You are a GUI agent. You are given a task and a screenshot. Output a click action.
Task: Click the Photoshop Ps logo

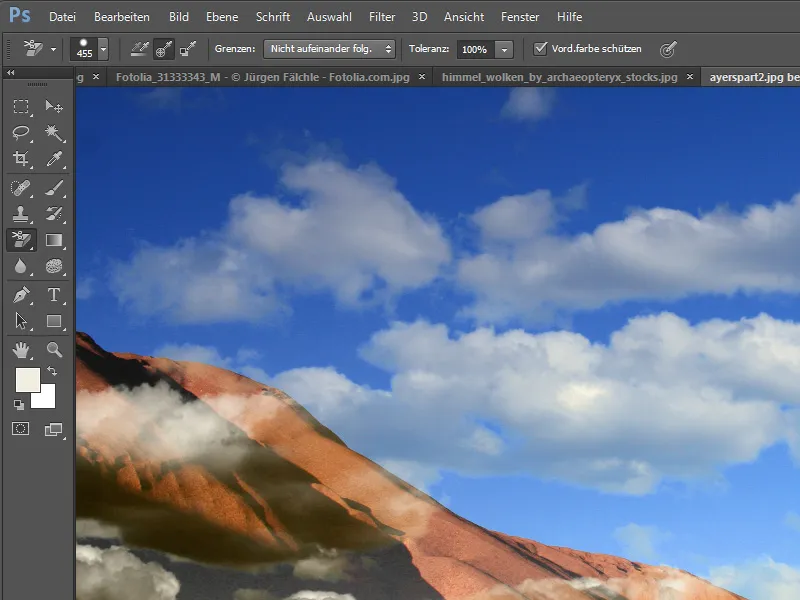[x=20, y=16]
